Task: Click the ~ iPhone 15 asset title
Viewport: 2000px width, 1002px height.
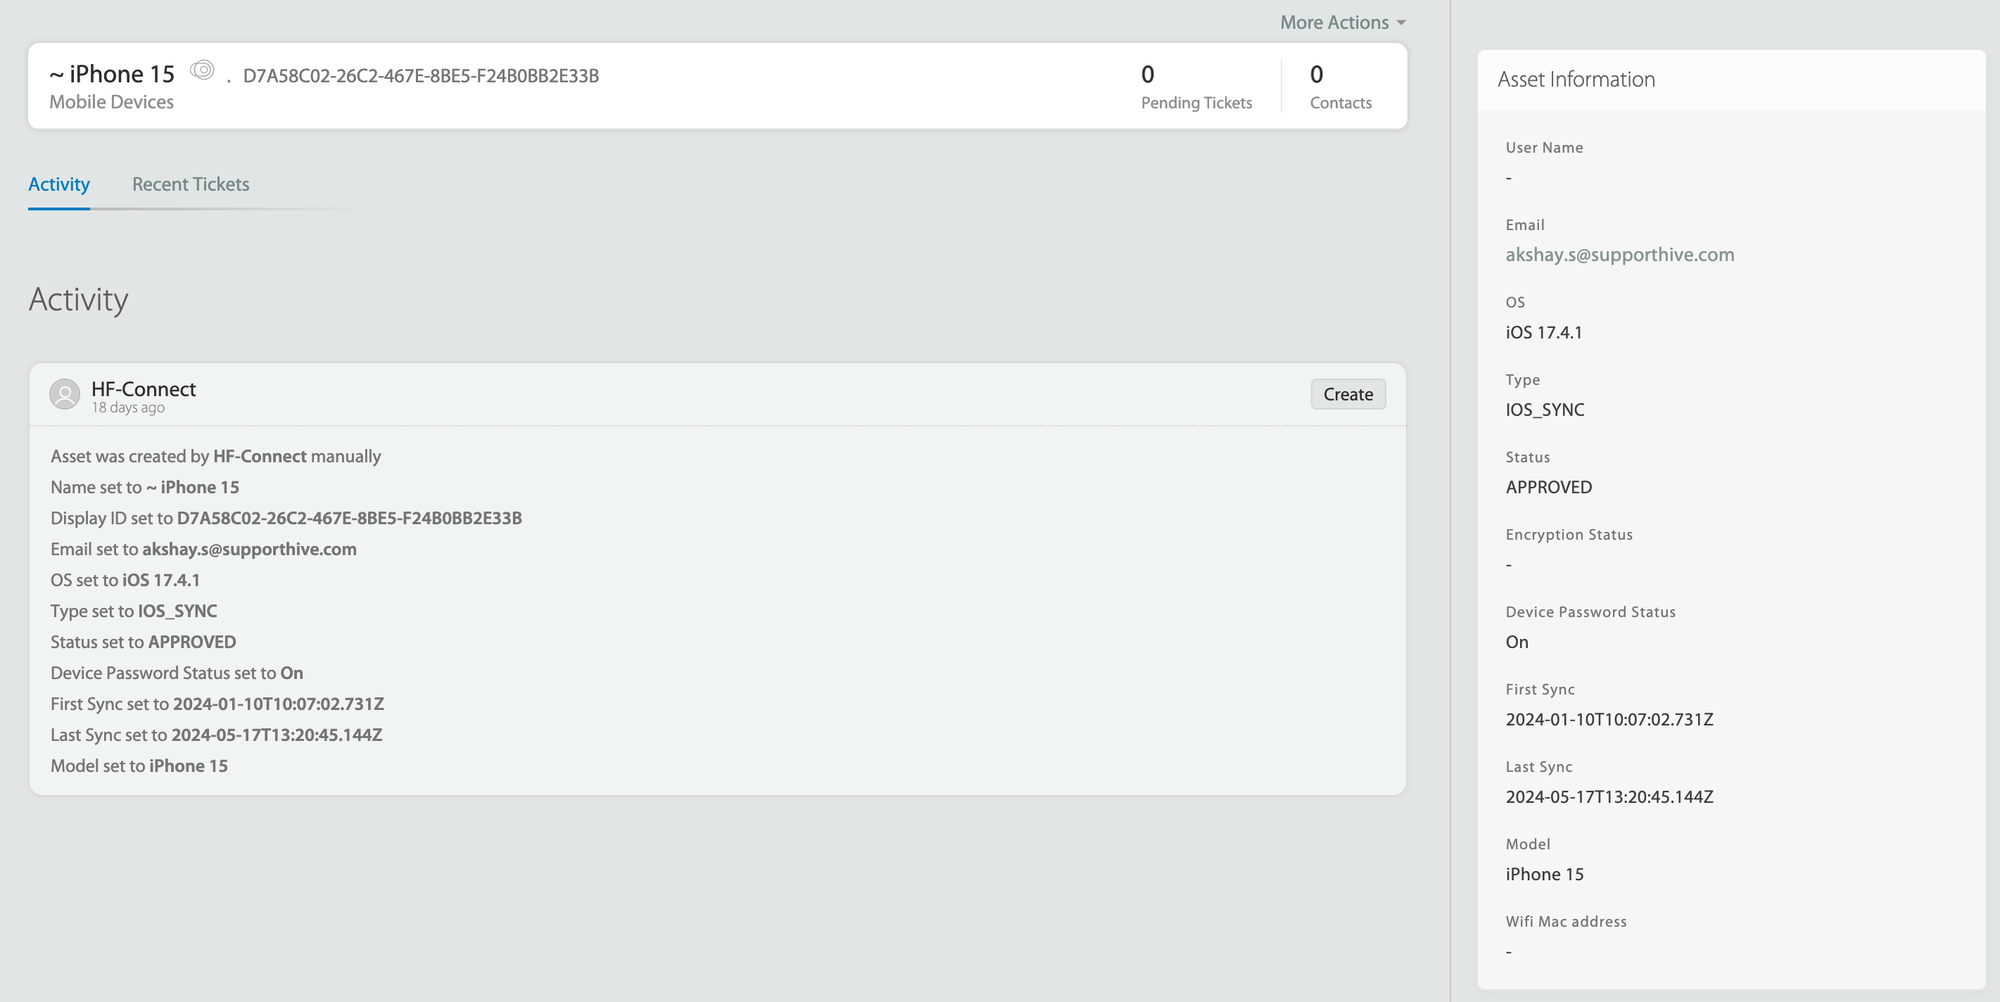Action: (112, 74)
